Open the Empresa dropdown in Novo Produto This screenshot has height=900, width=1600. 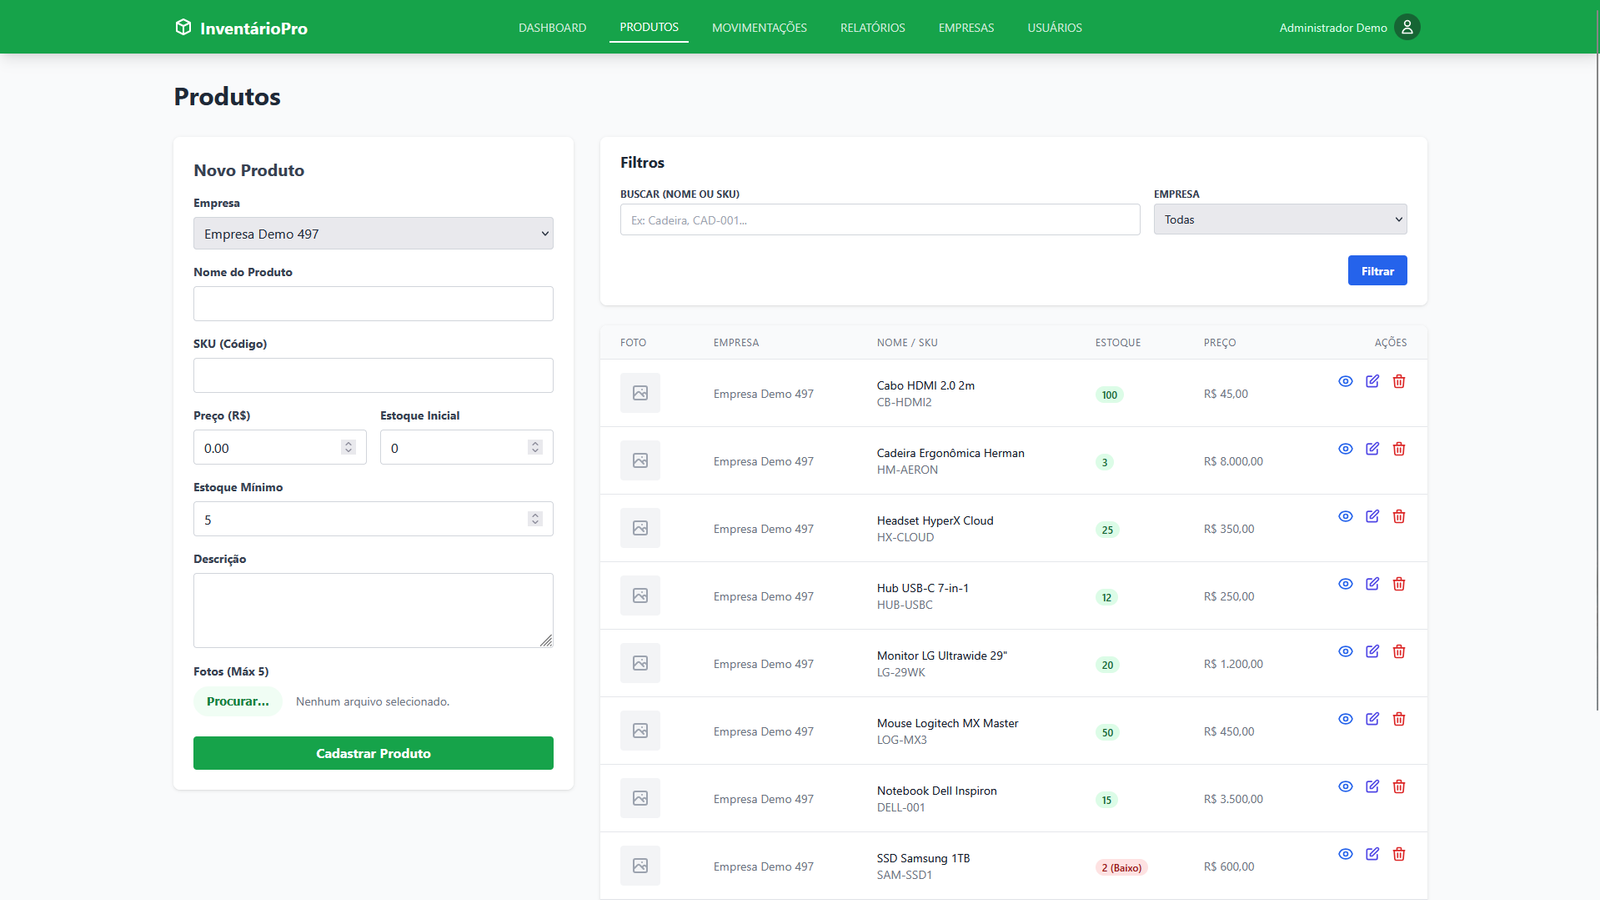373,233
